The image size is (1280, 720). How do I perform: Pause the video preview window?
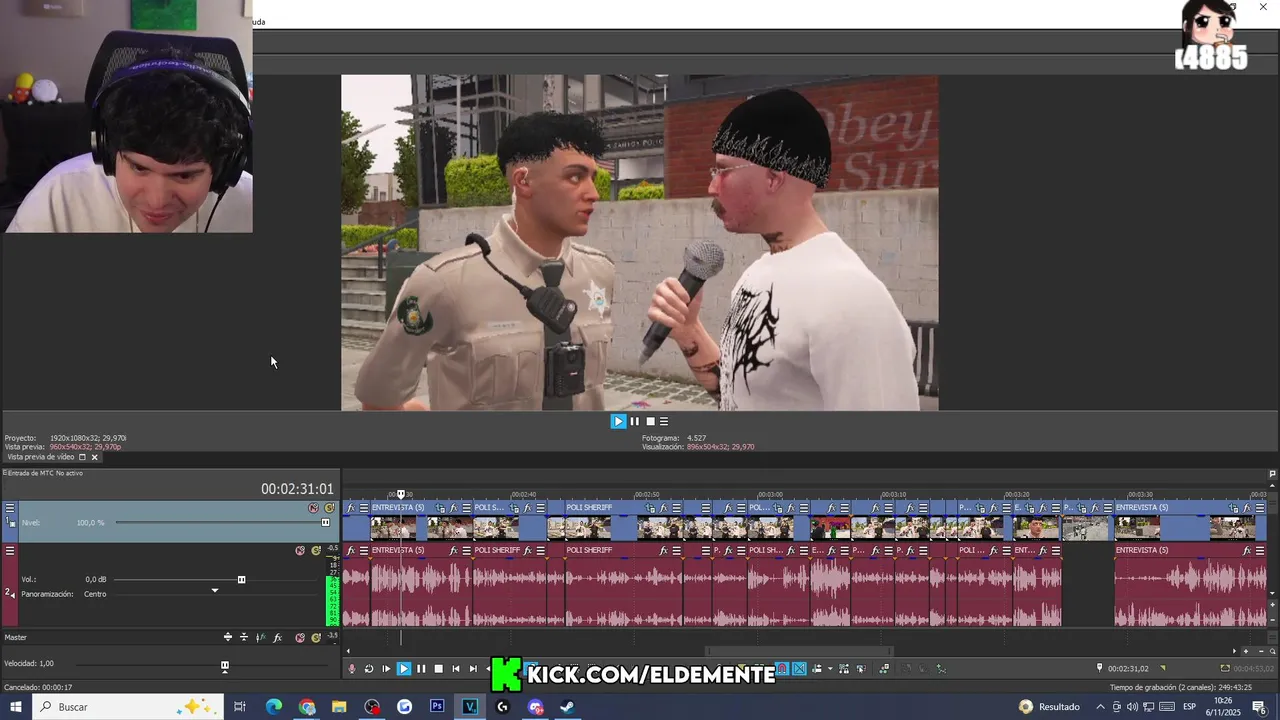634,421
